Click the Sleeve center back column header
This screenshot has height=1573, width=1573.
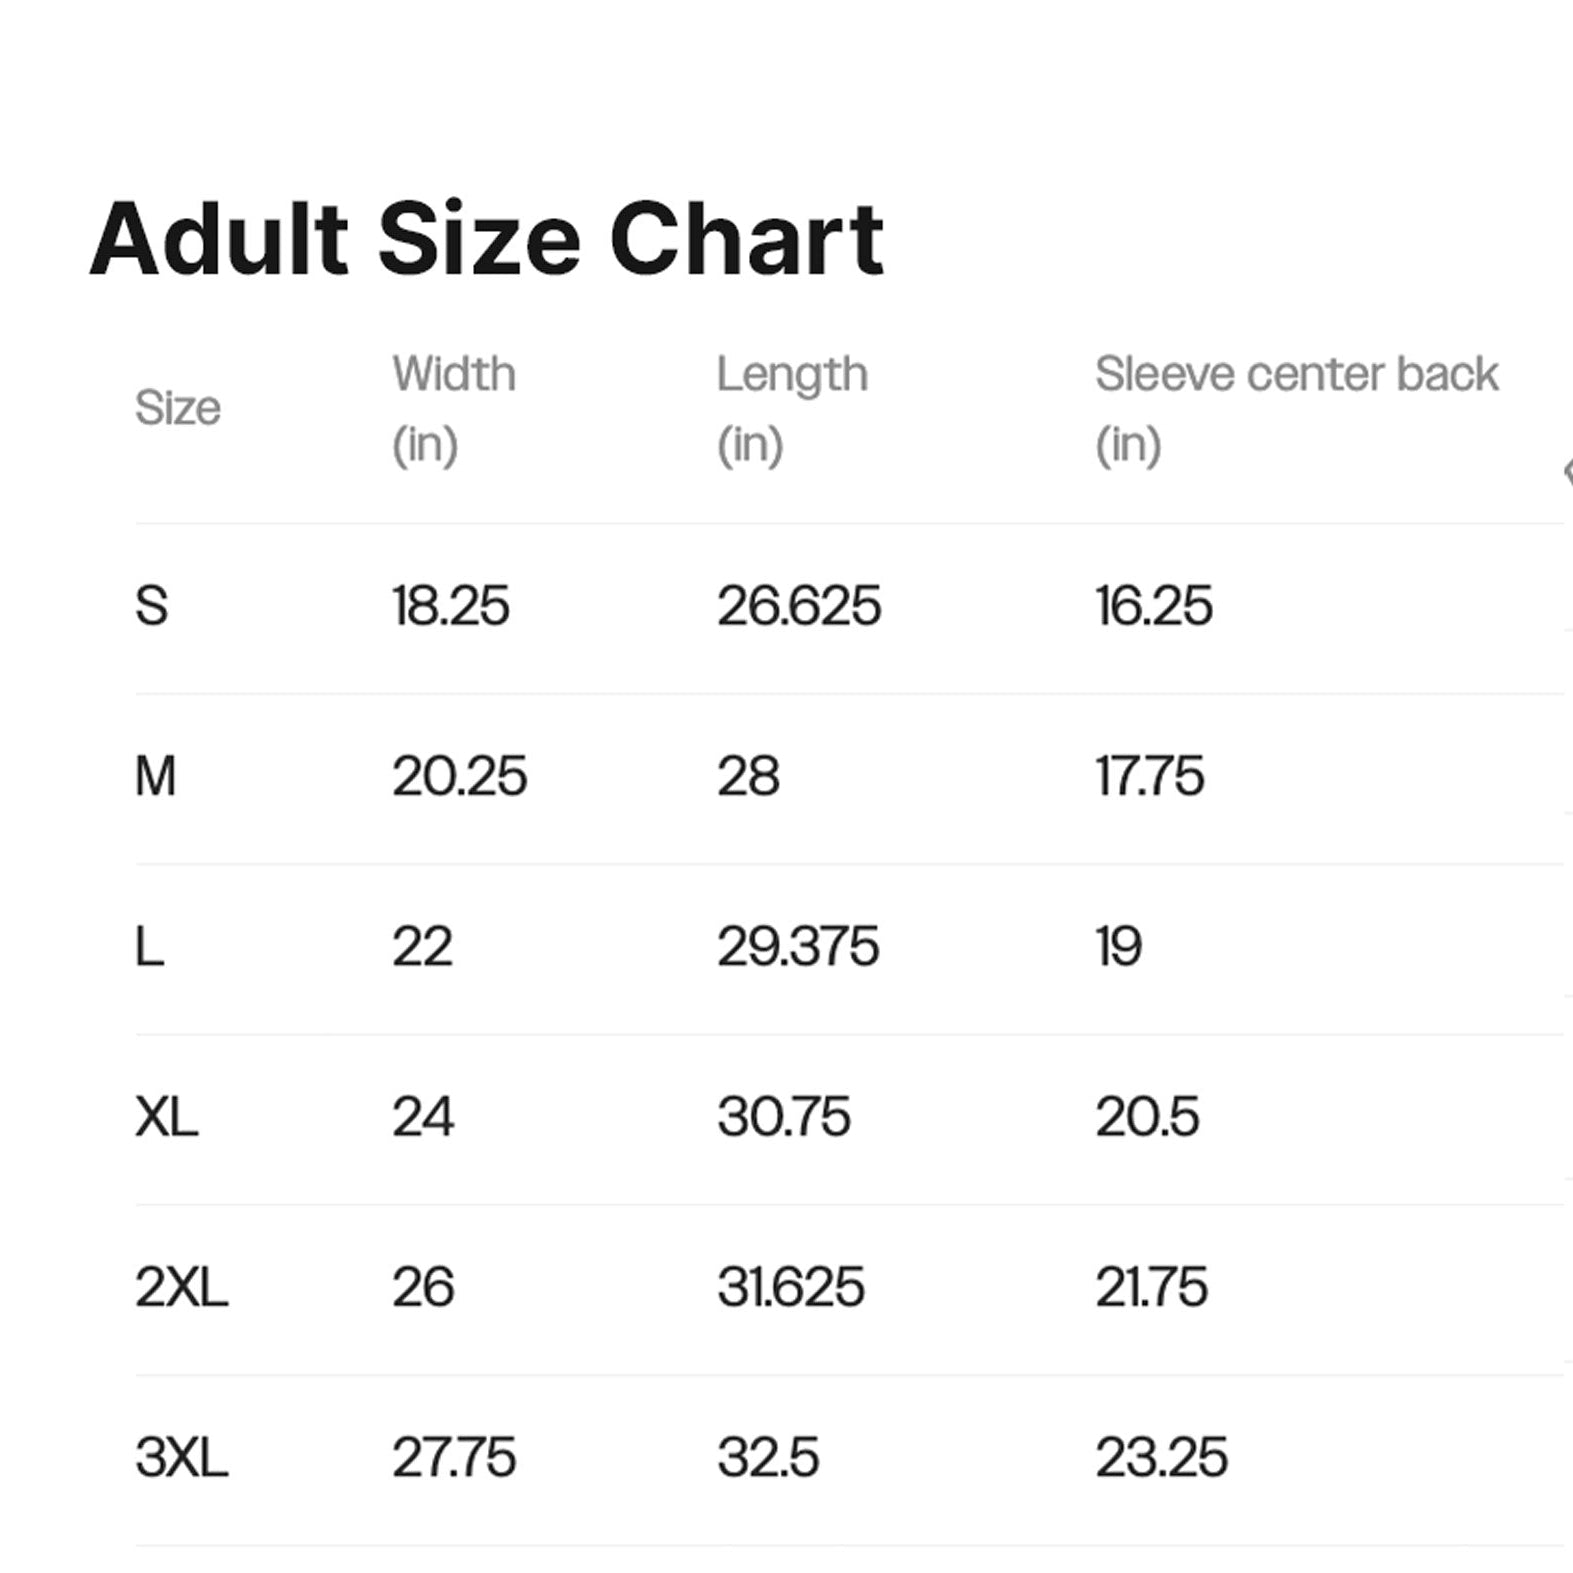click(1296, 409)
